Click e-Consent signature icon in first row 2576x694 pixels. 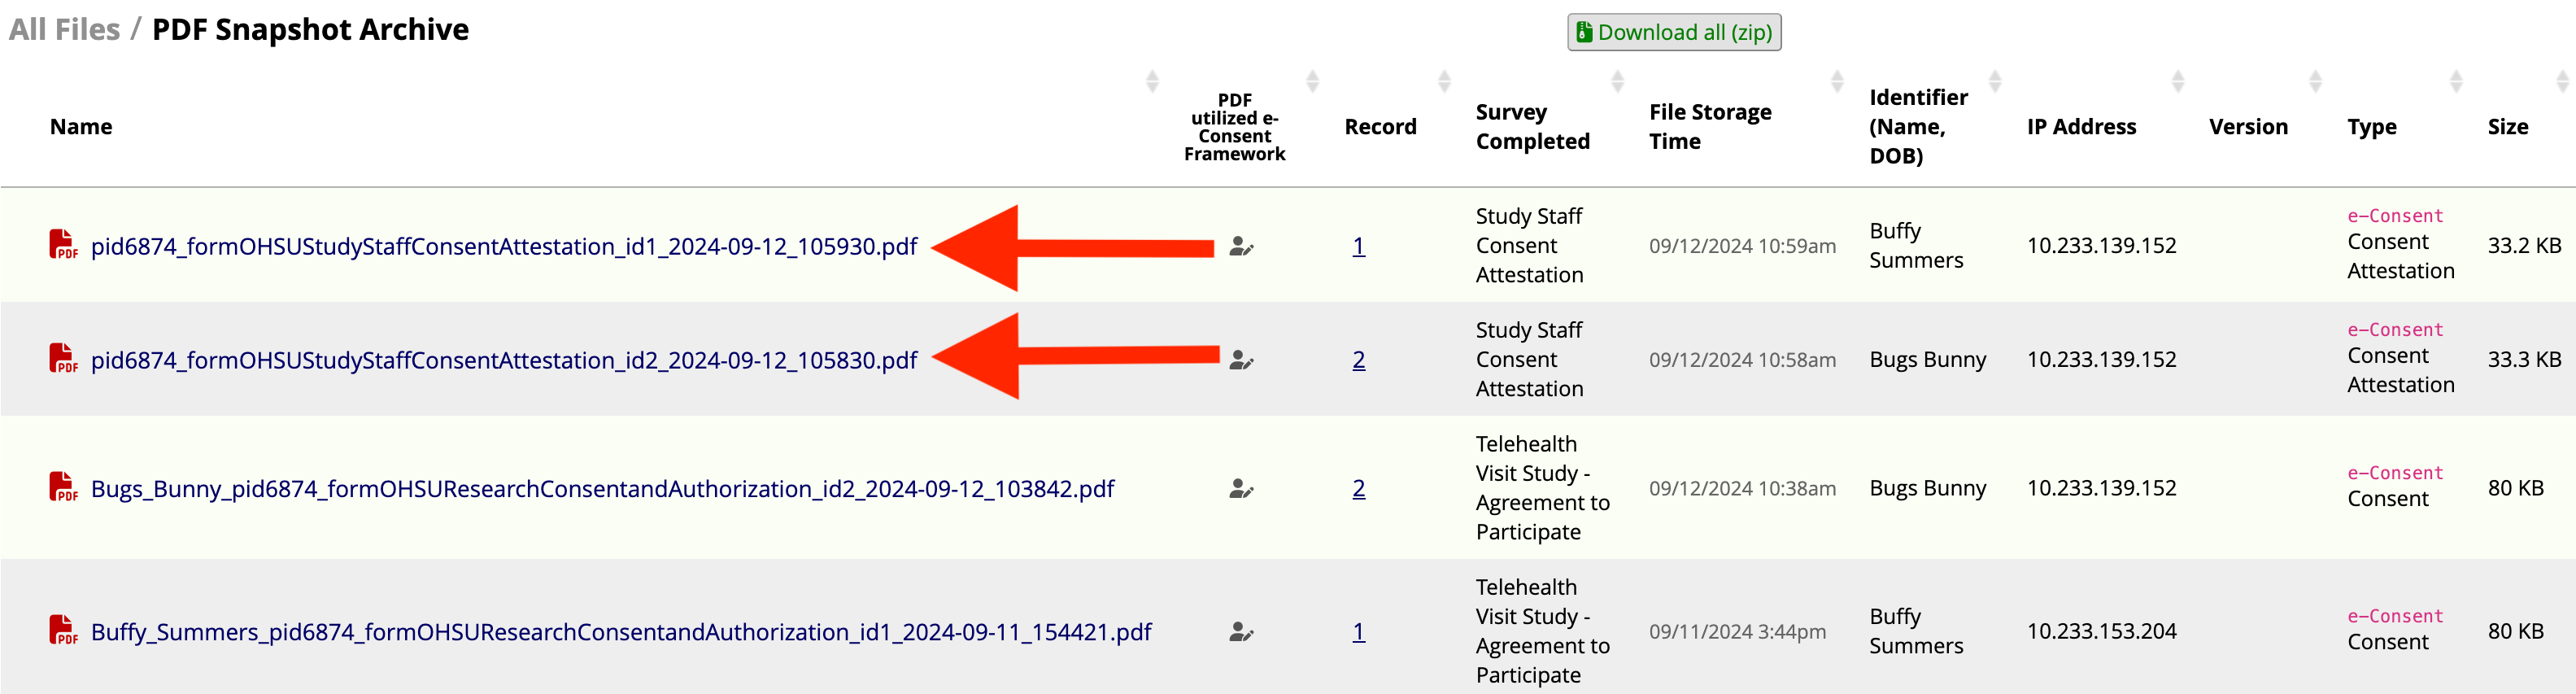[x=1241, y=246]
